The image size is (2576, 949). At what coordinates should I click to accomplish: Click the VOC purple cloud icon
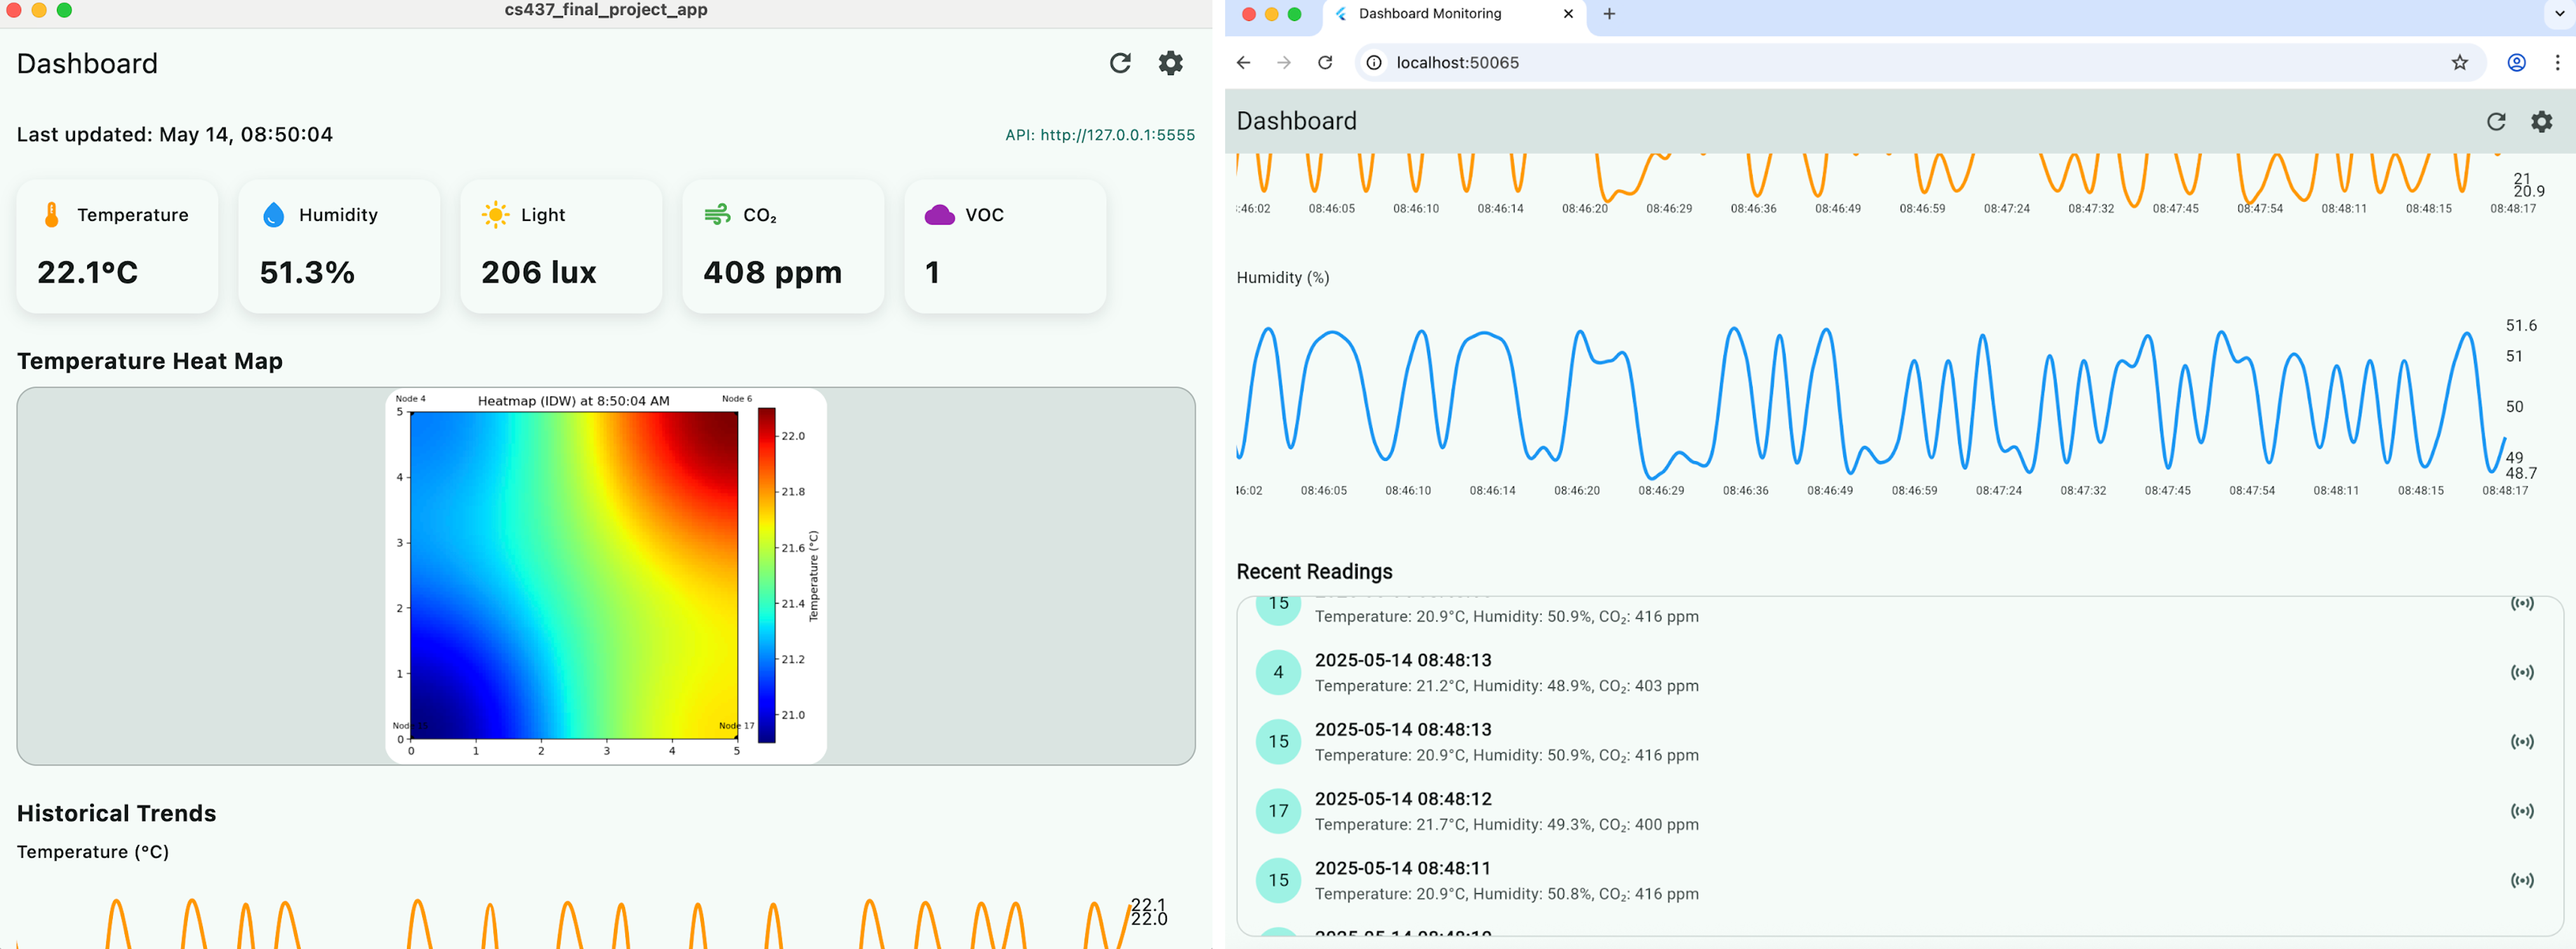point(939,215)
